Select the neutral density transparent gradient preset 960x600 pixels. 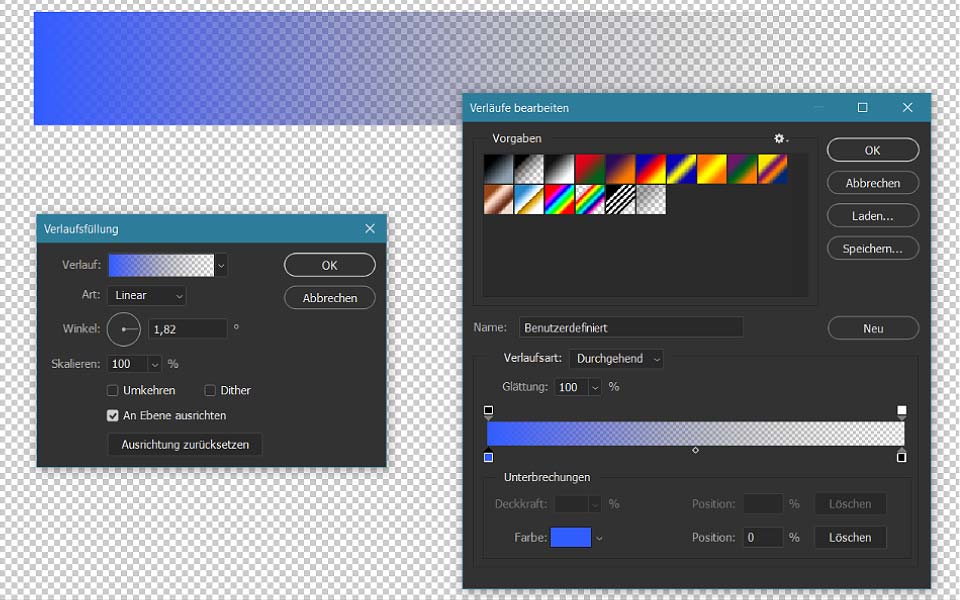(651, 200)
